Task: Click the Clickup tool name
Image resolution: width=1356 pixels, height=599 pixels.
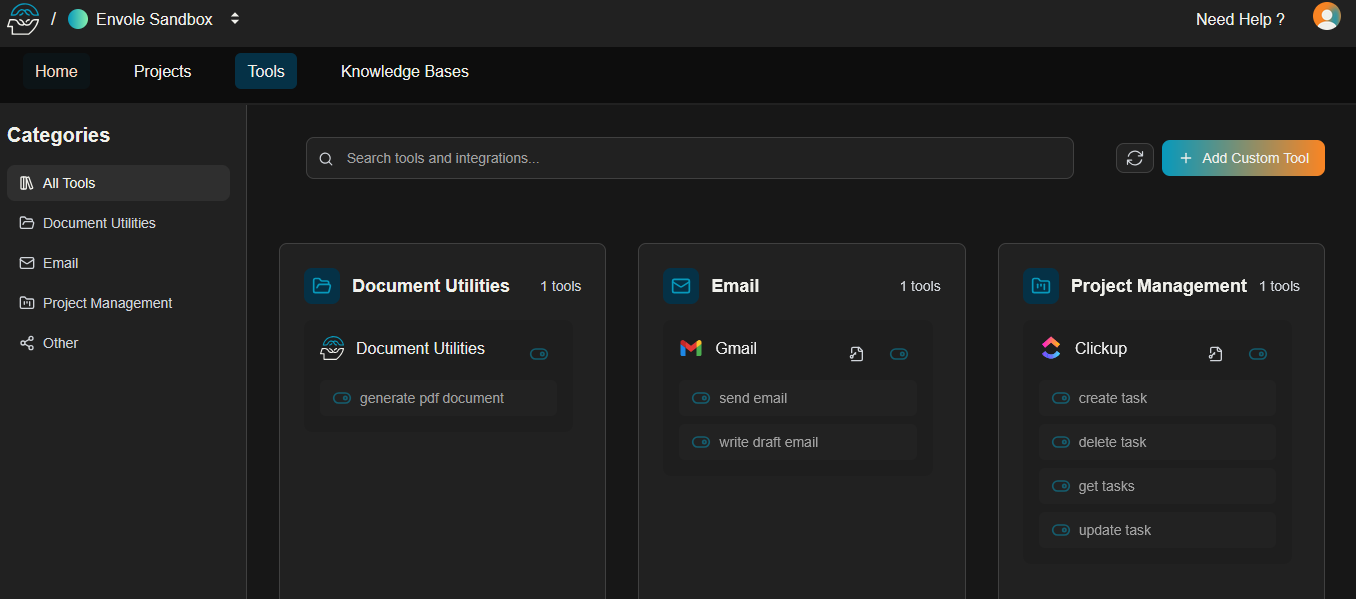Action: coord(1101,348)
